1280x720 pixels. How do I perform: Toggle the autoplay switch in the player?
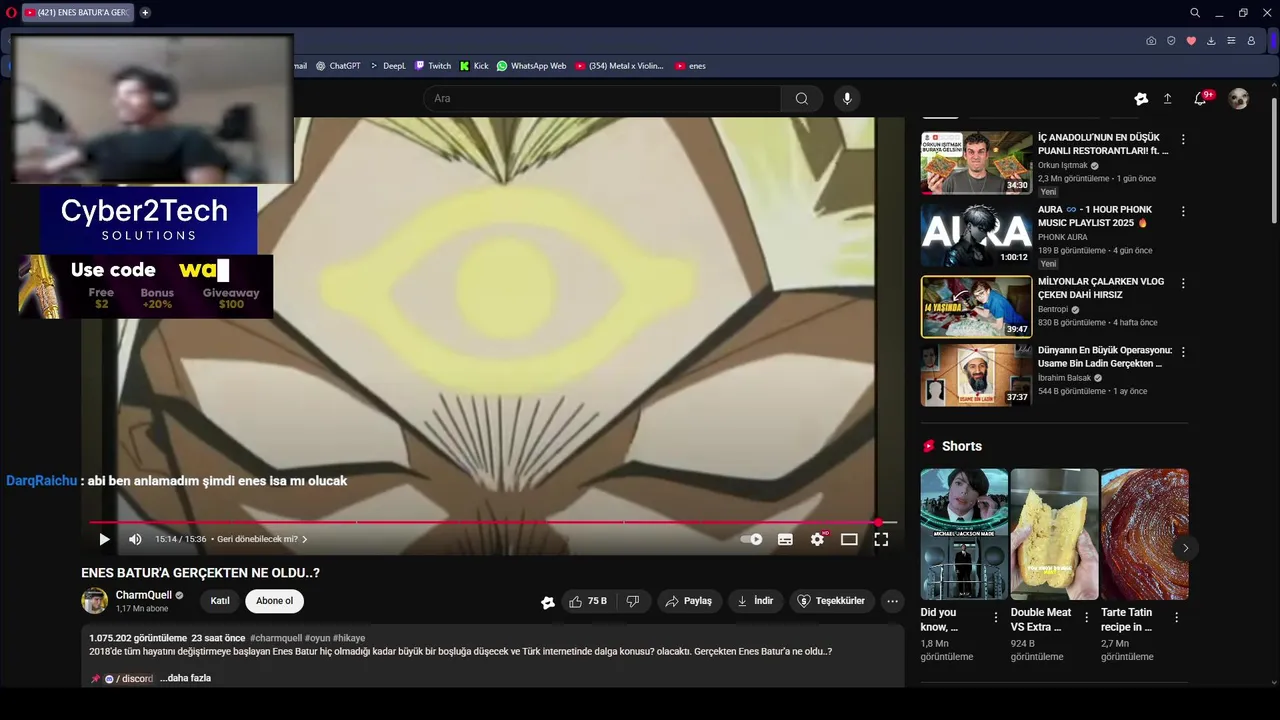751,539
